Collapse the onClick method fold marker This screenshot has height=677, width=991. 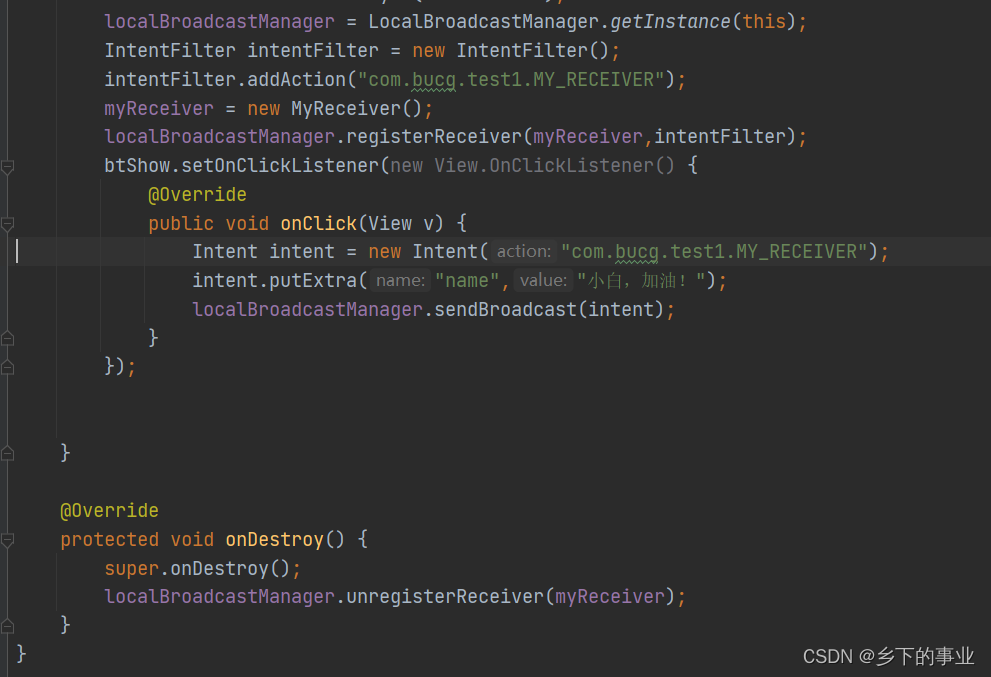[8, 224]
